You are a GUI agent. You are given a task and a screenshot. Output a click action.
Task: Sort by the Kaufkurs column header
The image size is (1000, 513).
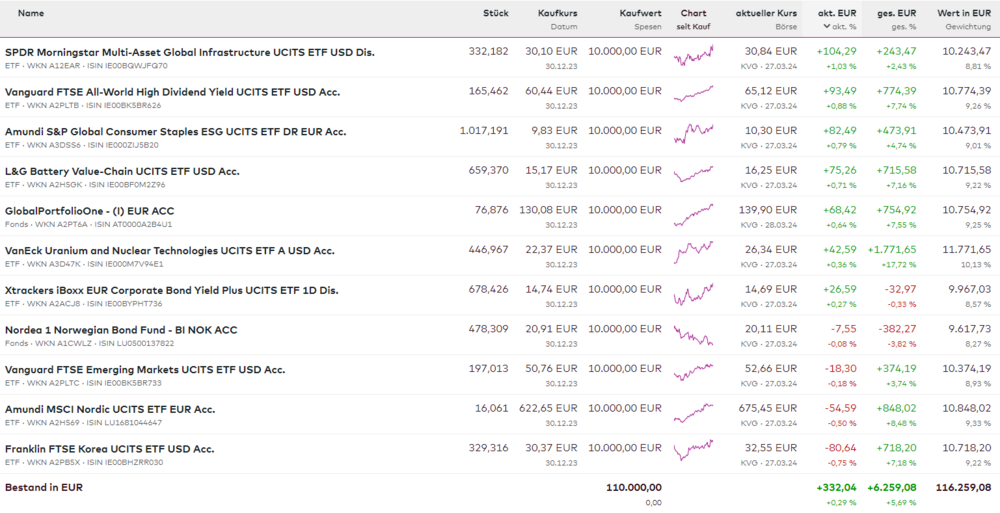tap(557, 13)
